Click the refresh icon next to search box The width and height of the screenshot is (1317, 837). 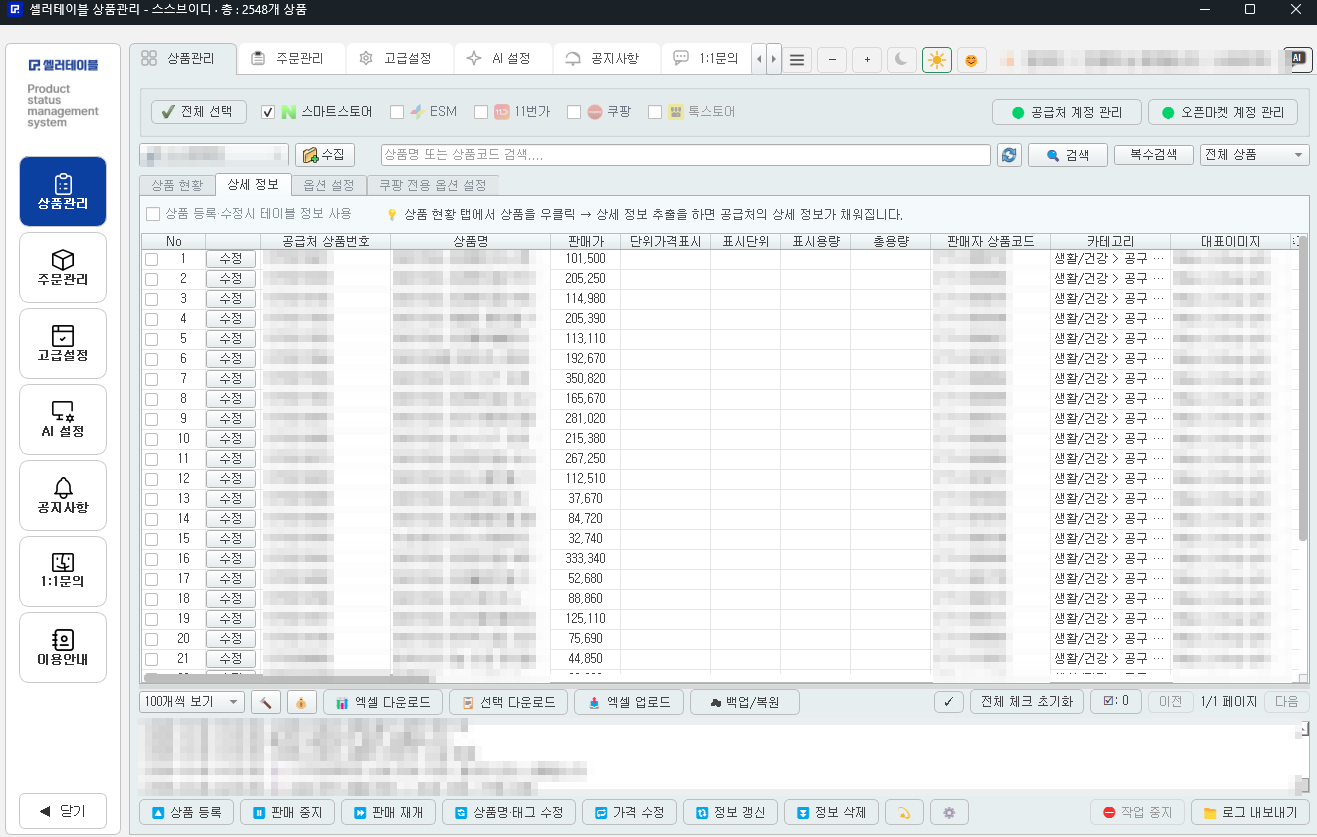pos(1009,155)
